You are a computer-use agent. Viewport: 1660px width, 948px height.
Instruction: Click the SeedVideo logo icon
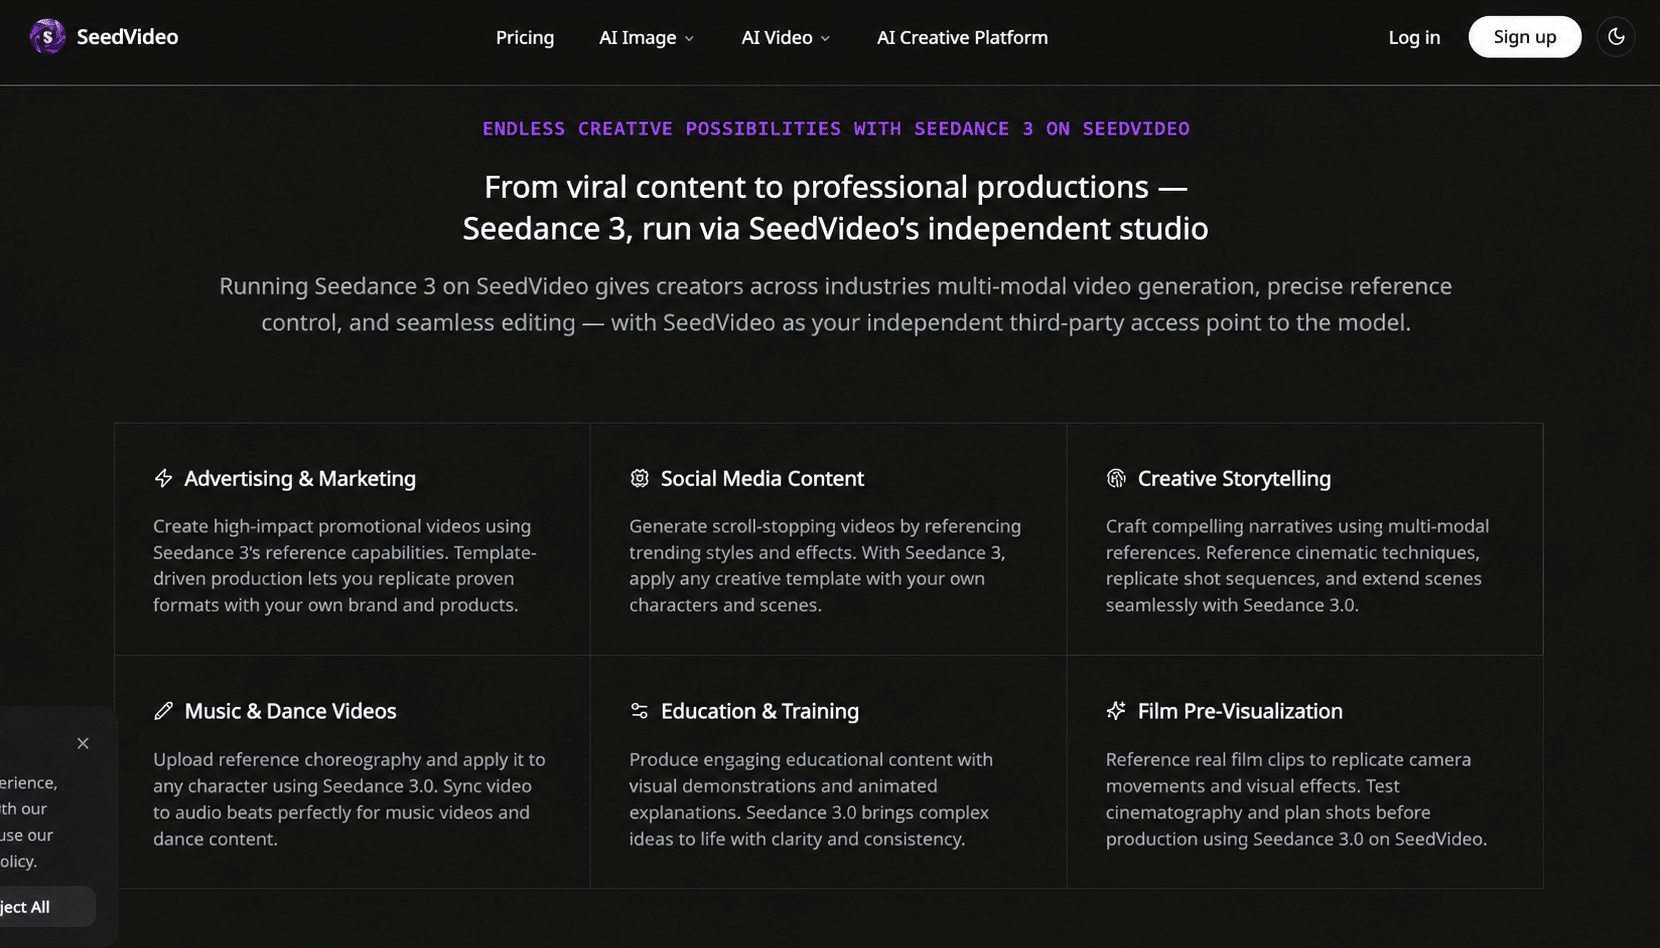tap(47, 37)
